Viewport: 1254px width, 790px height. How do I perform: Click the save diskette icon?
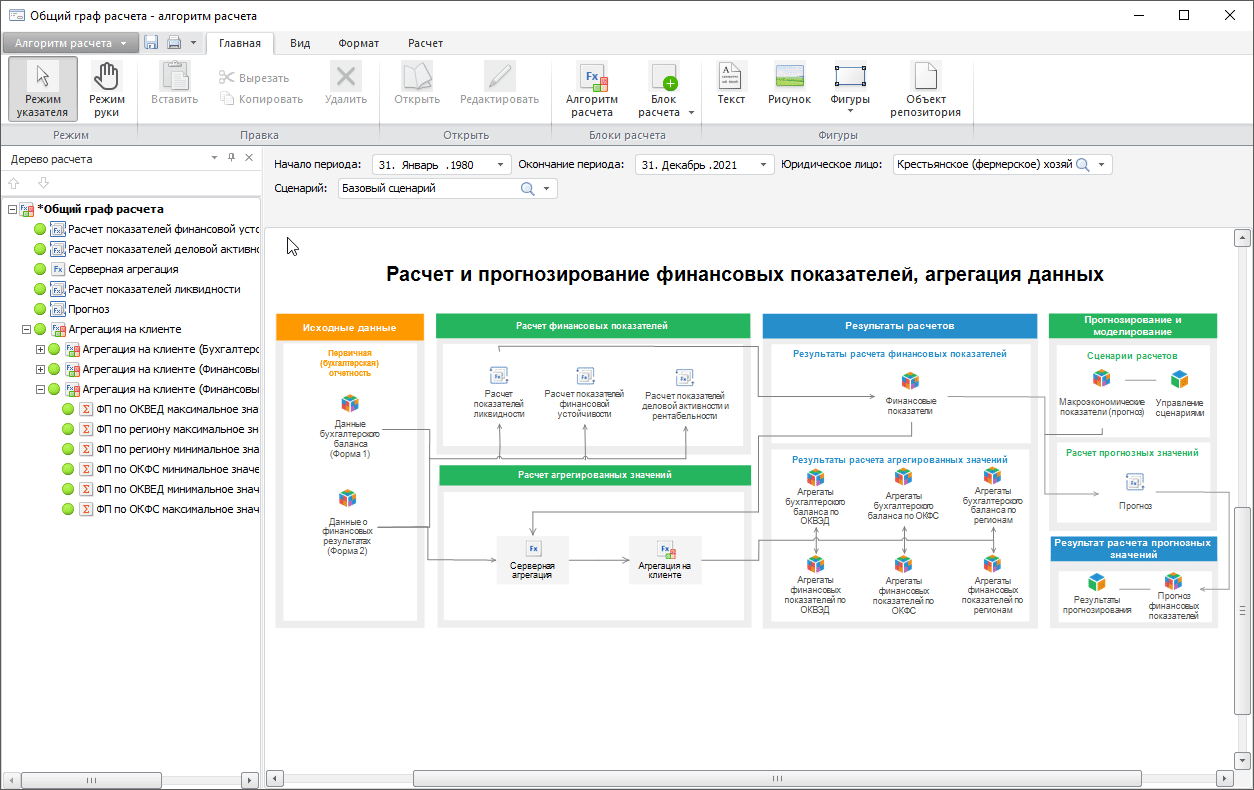(x=152, y=43)
